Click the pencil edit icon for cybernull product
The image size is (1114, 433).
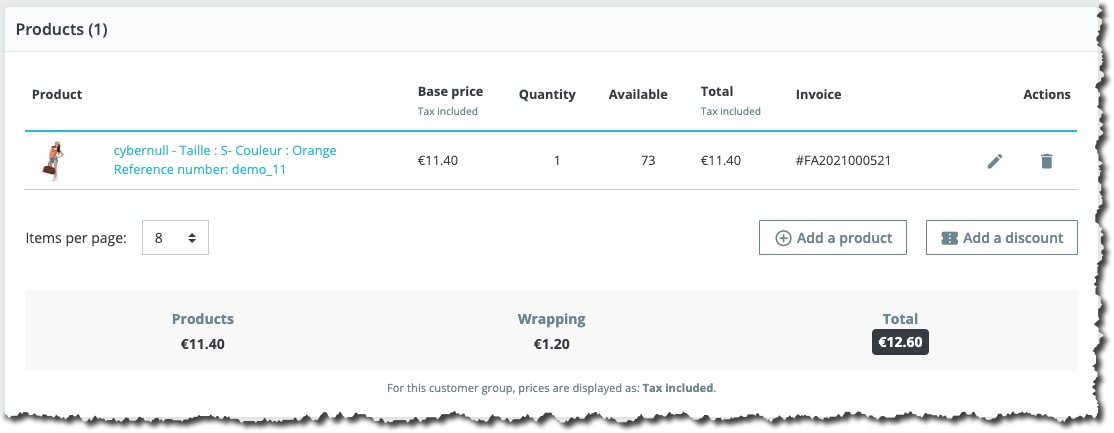click(995, 161)
